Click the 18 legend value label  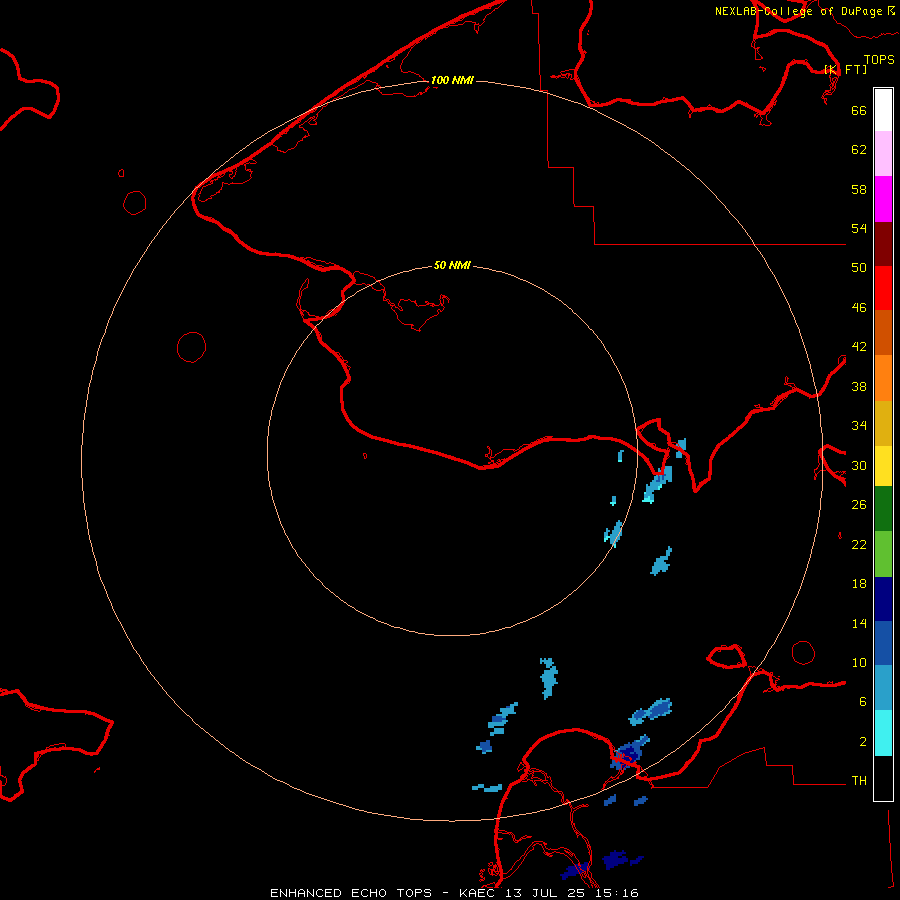pos(859,584)
